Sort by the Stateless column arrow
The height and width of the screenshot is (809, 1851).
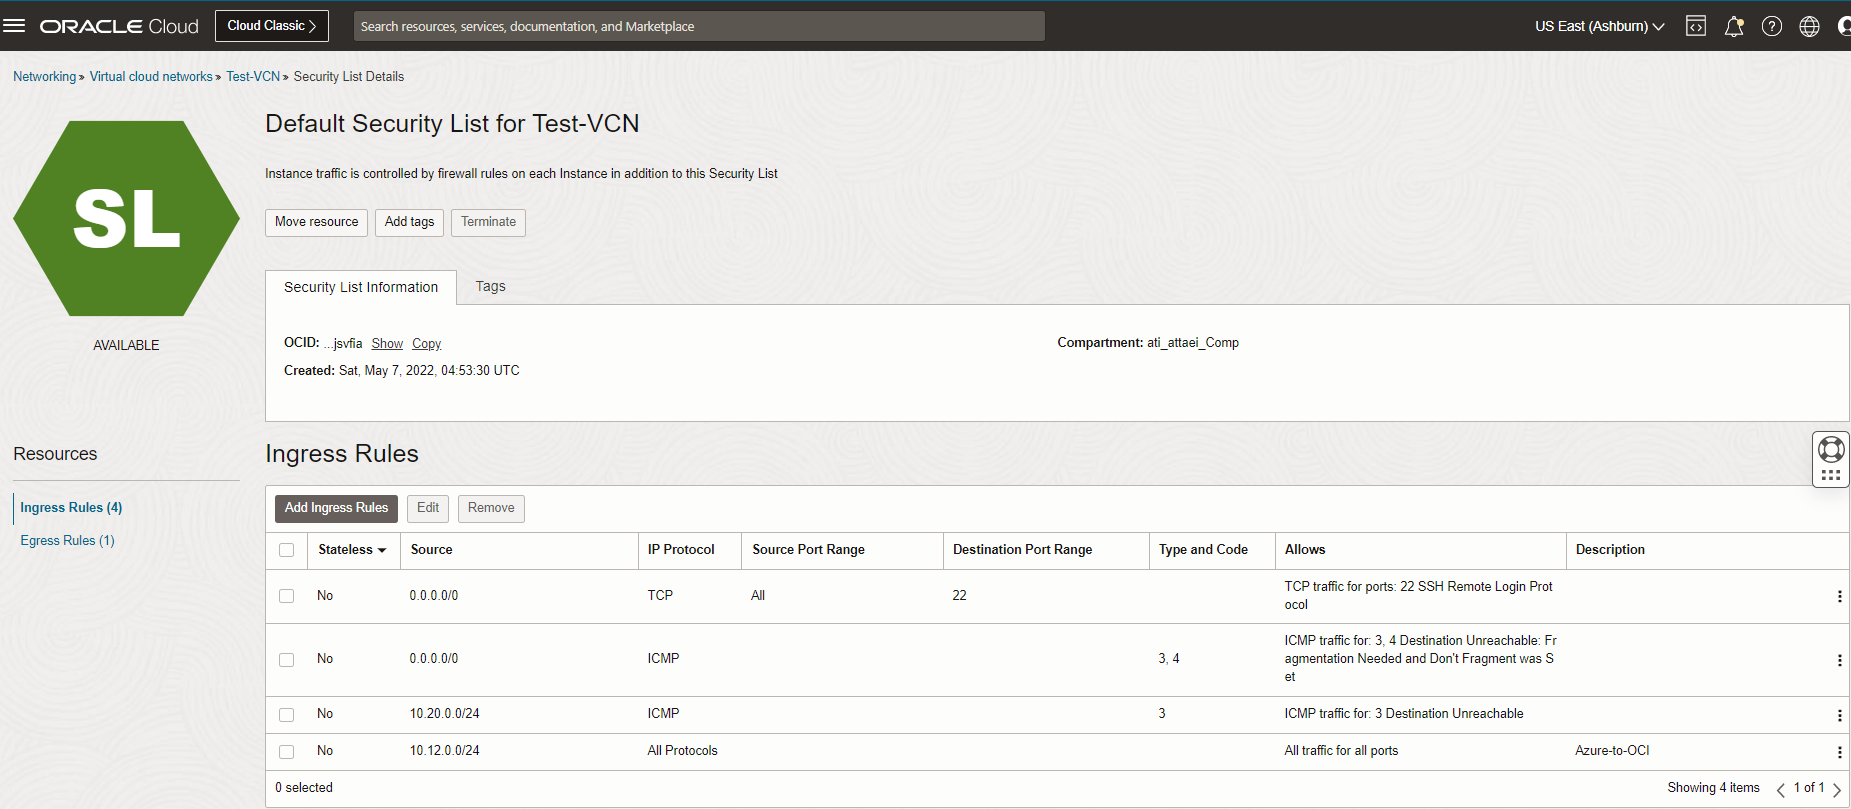point(382,550)
